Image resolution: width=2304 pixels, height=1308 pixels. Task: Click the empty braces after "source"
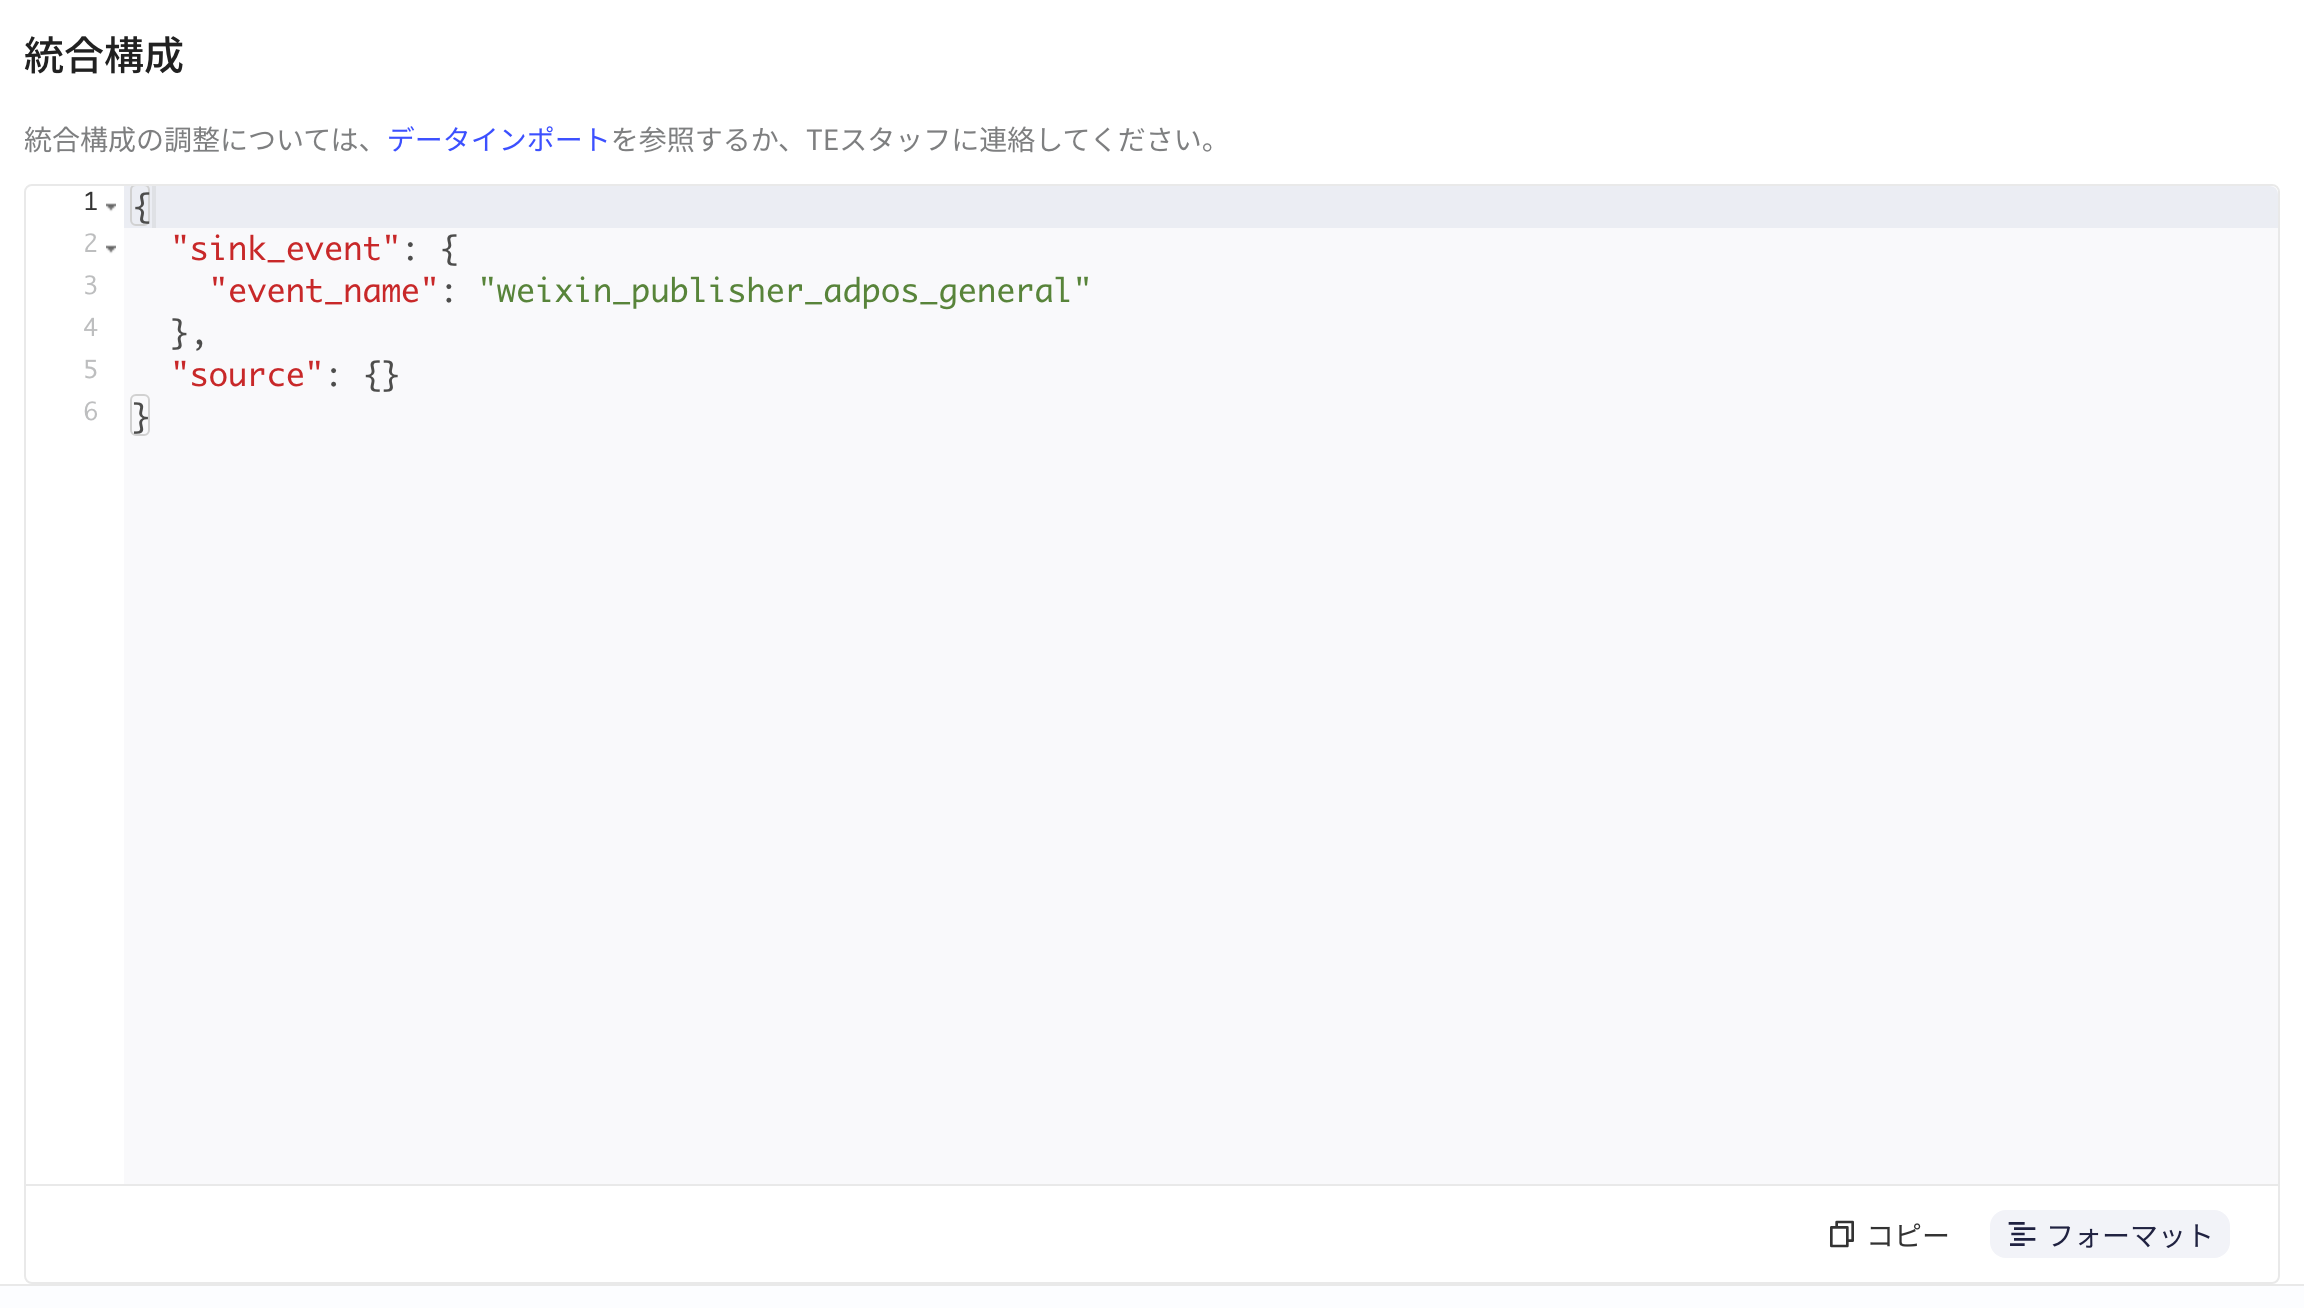coord(381,375)
